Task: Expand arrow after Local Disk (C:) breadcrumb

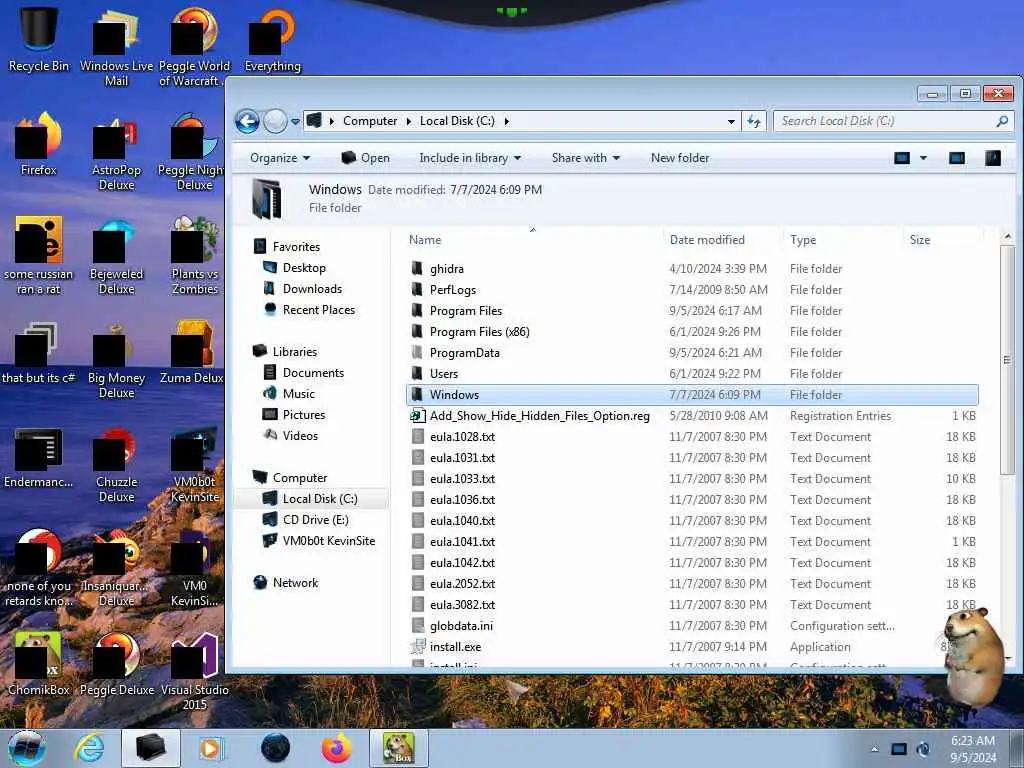Action: pos(507,121)
